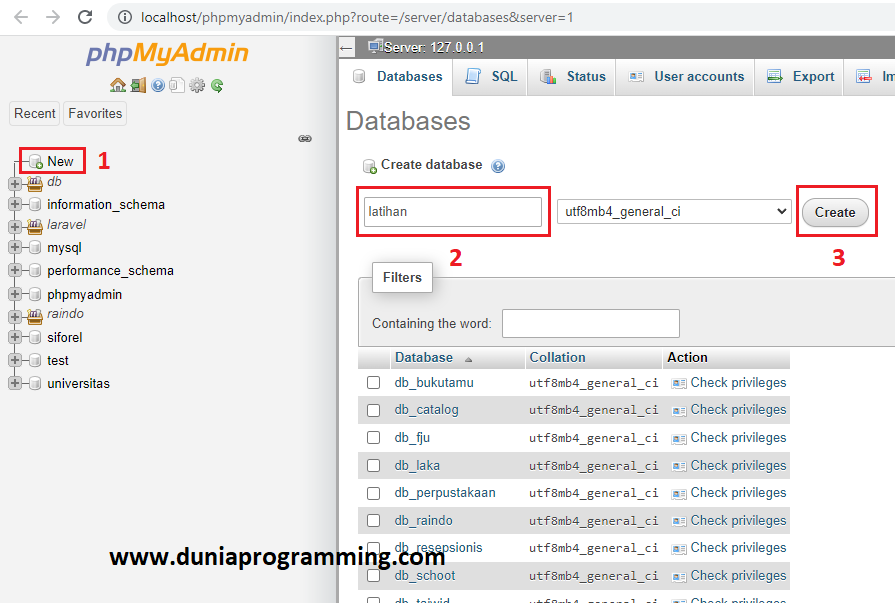Click browser reload button
Screen dimensions: 895x603
coord(85,17)
